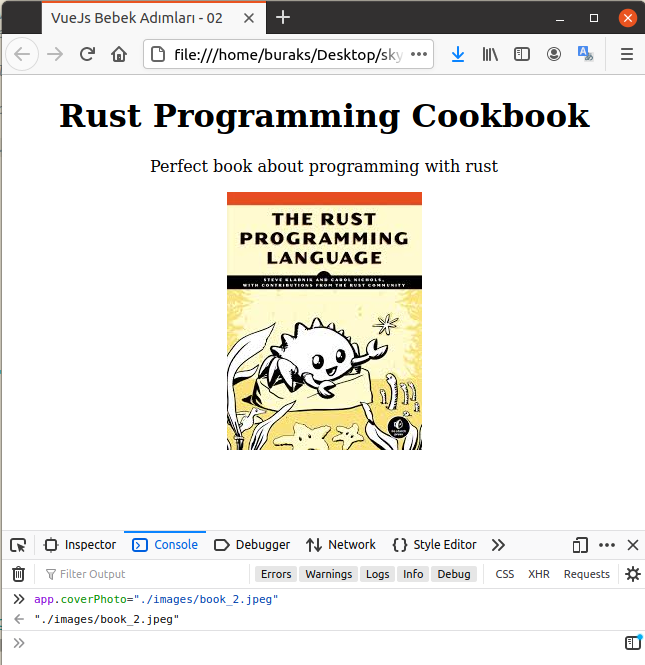This screenshot has width=645, height=665.
Task: Click the console command input line
Action: pyautogui.click(x=322, y=643)
